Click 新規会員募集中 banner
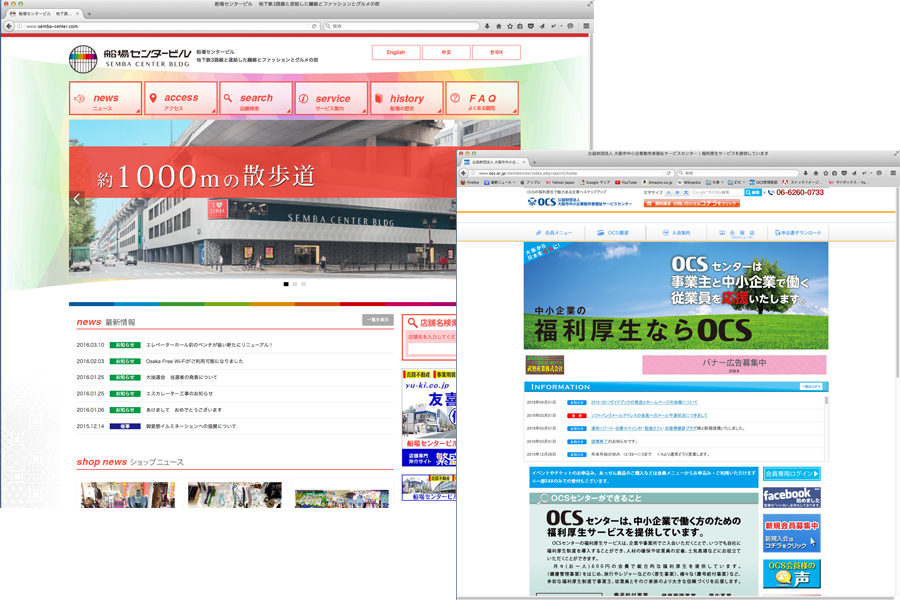900x600 pixels. 792,533
